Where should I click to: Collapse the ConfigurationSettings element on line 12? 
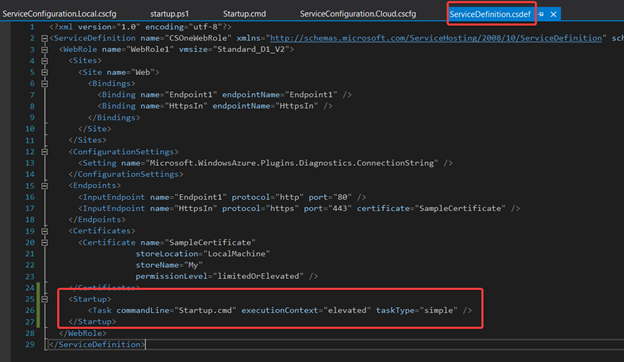pyautogui.click(x=45, y=152)
